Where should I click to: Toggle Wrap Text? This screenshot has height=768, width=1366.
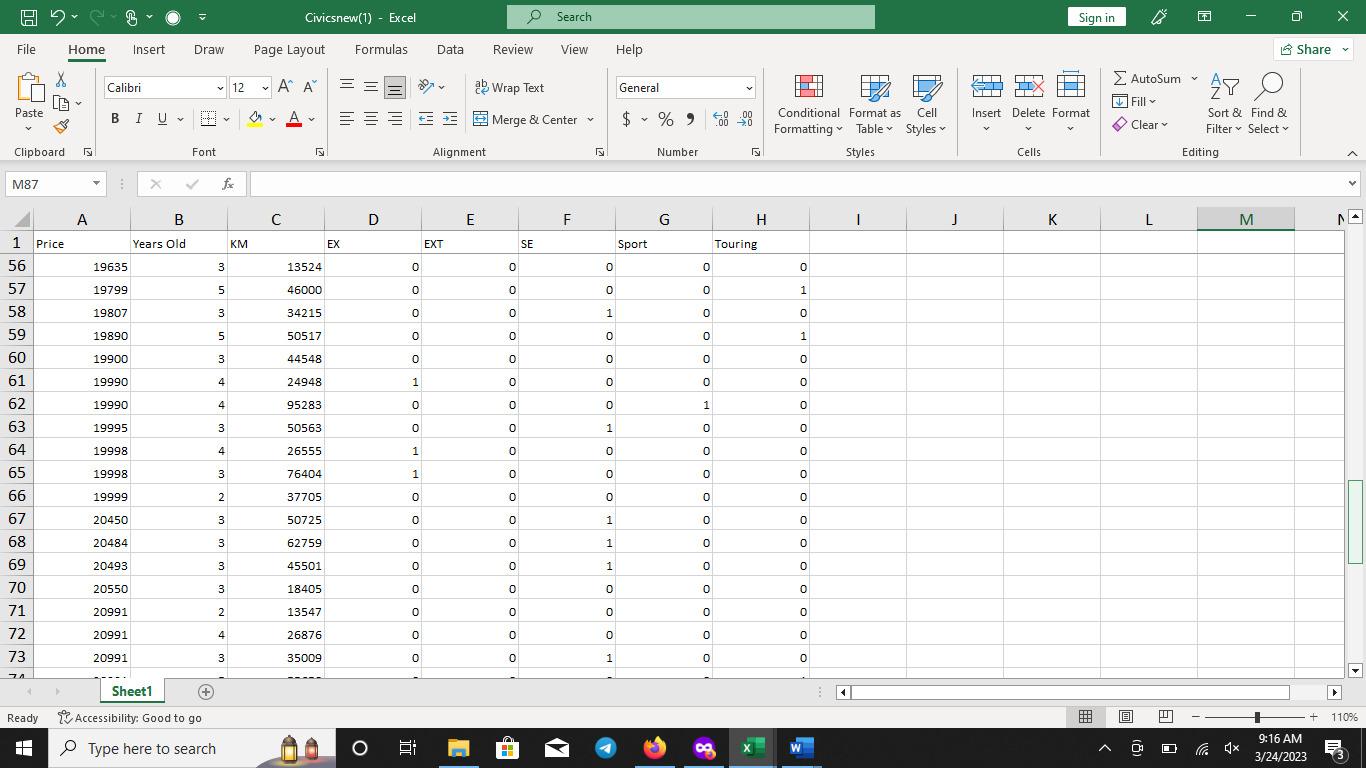pos(509,88)
